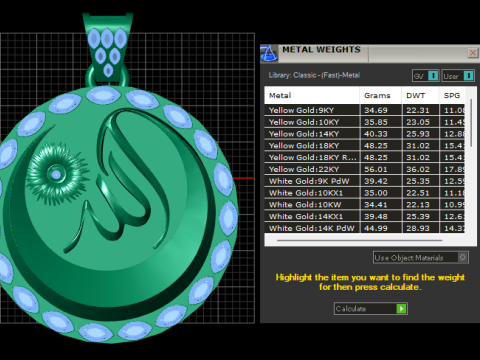Click the 35.85 grams value
The image size is (480, 360).
coord(376,122)
